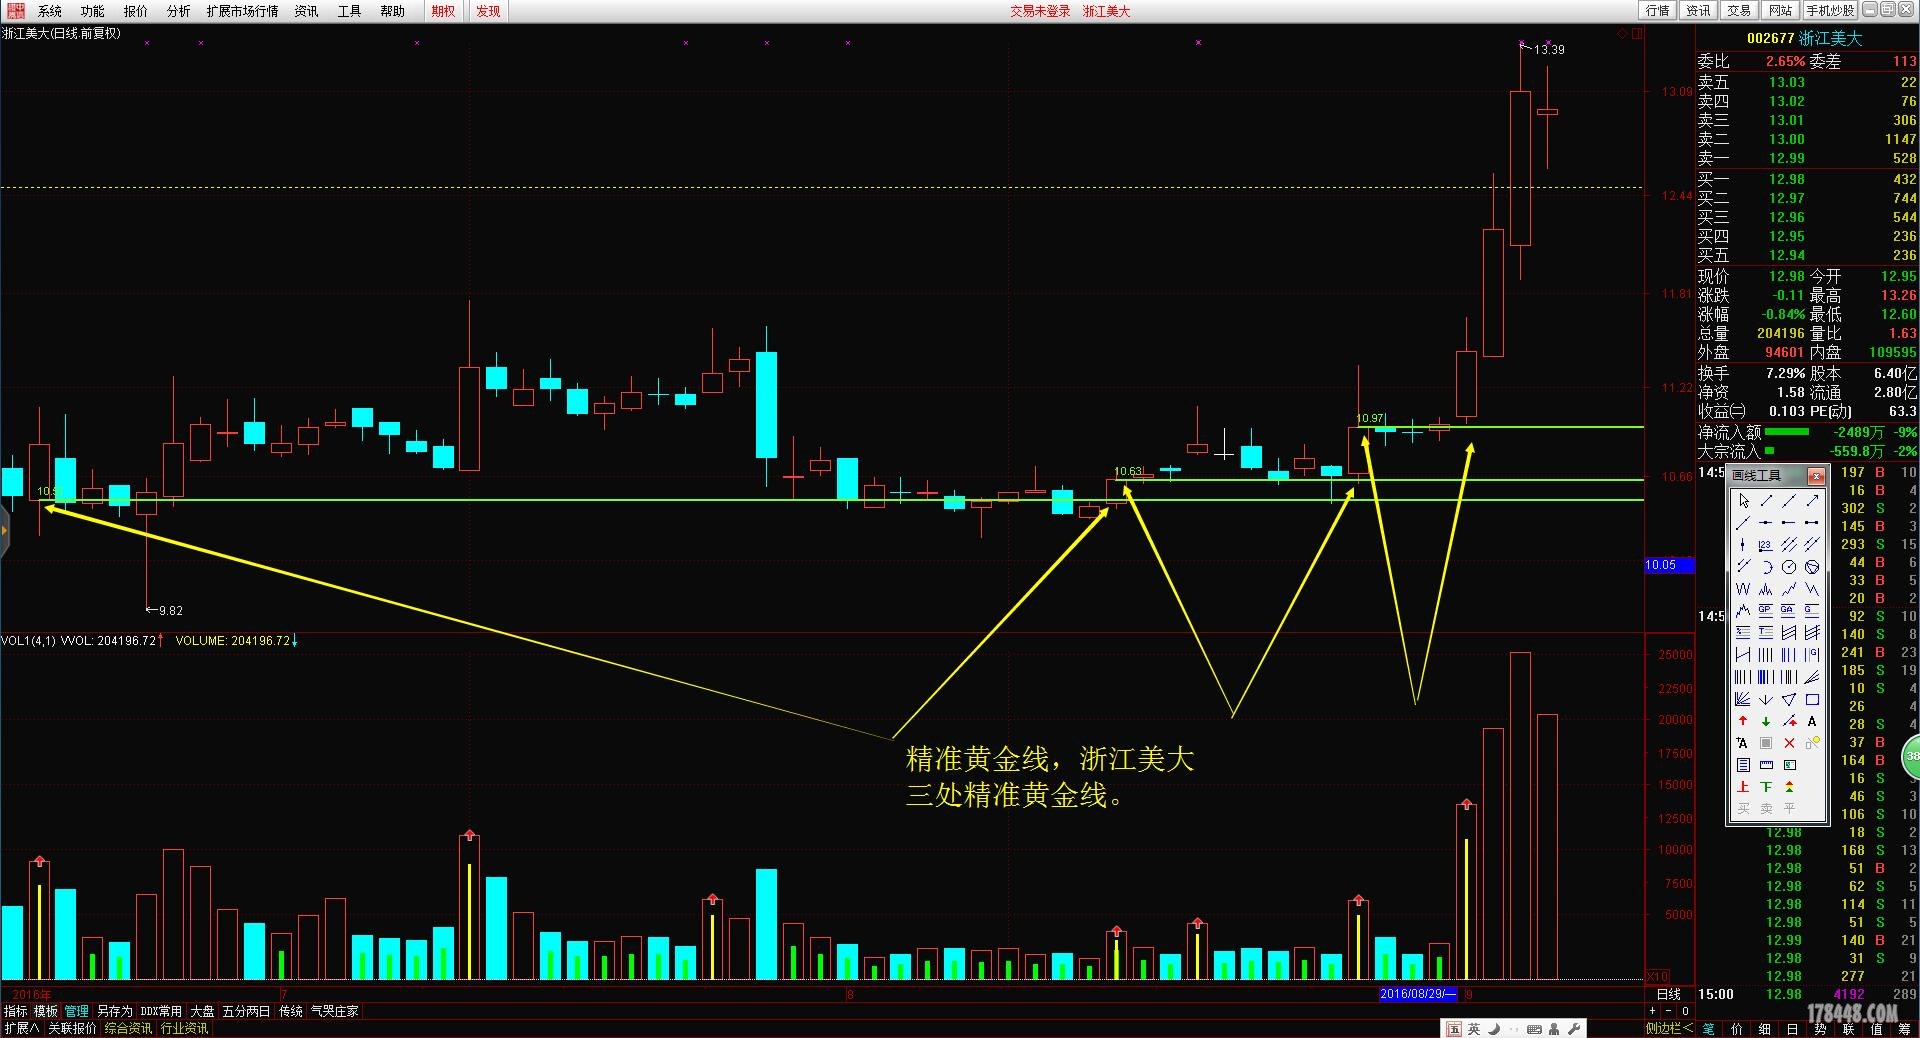The image size is (1920, 1038).
Task: Select the rectangle drawing tool
Action: point(1812,700)
